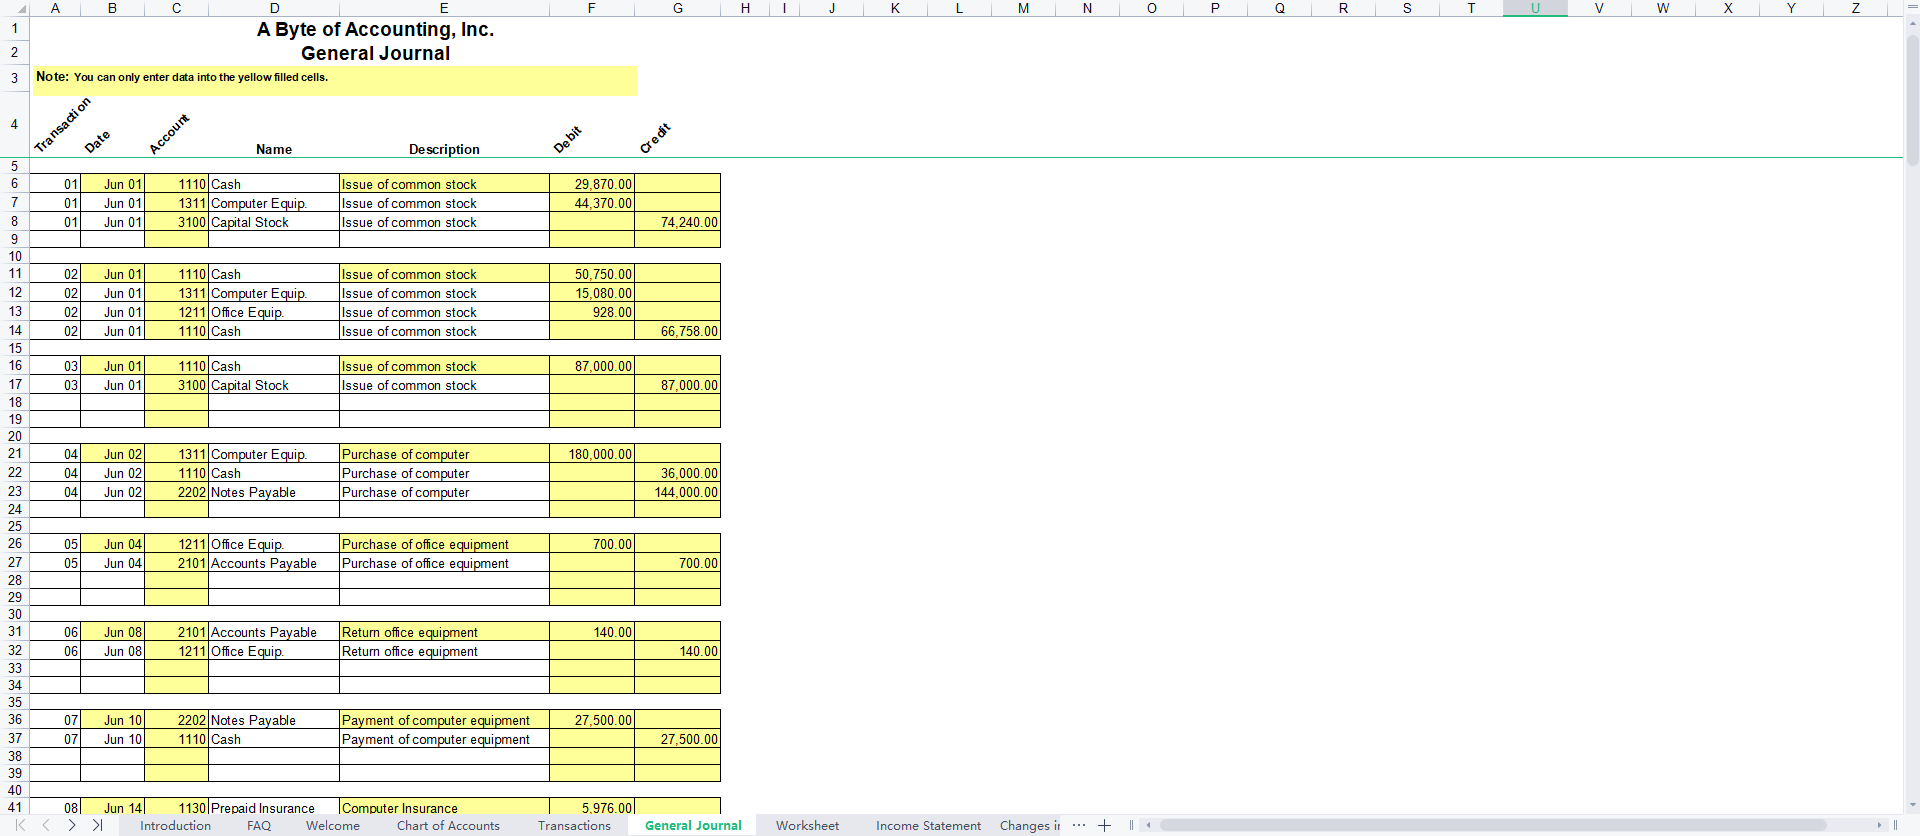The height and width of the screenshot is (836, 1920).
Task: Go to previous sheet with back arrow
Action: (45, 825)
